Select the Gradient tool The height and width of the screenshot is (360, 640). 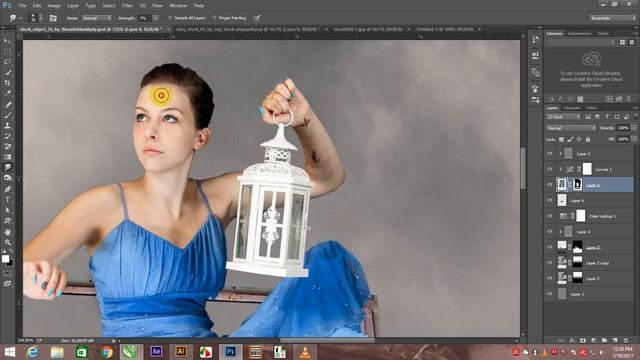pyautogui.click(x=7, y=157)
